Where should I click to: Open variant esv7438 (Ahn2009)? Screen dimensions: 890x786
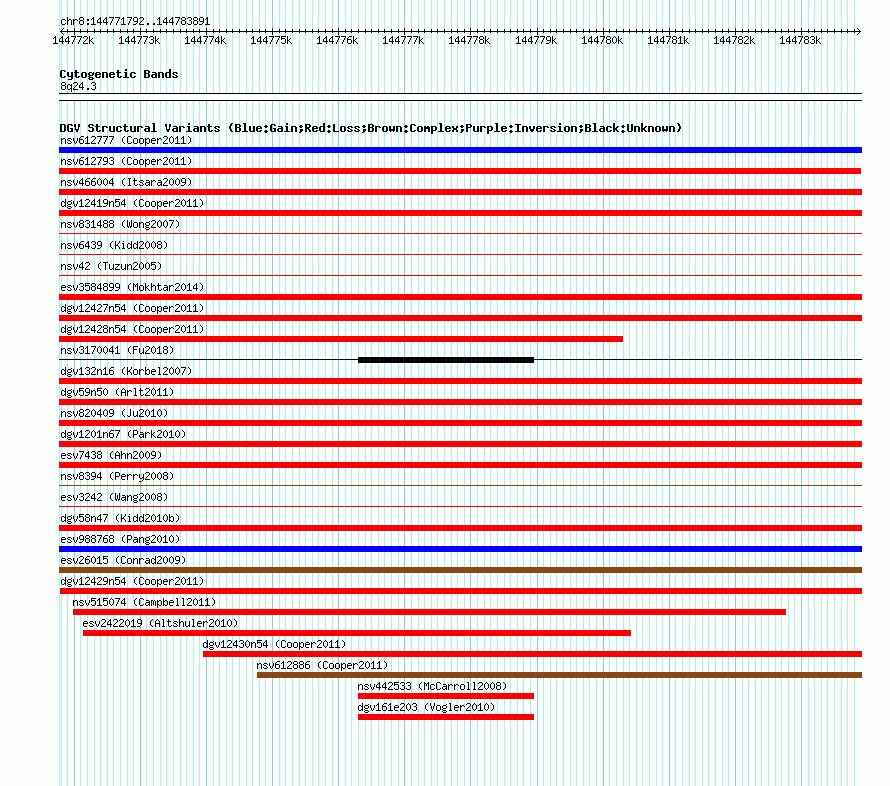[111, 455]
